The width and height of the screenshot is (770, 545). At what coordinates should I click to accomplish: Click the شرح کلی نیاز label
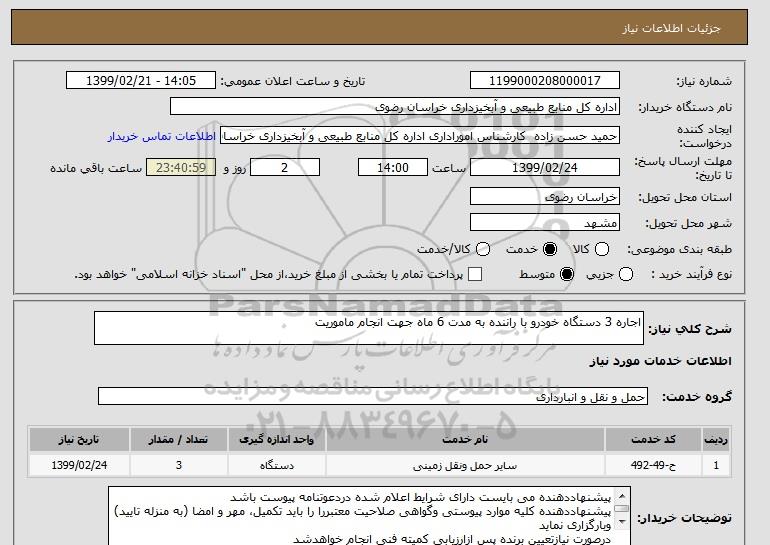(690, 329)
